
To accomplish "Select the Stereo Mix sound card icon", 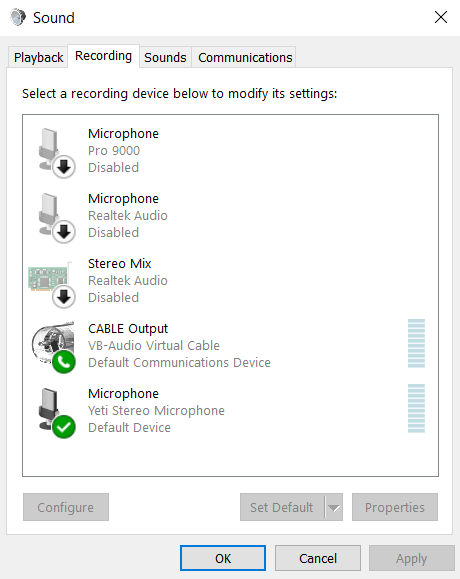I will point(52,284).
